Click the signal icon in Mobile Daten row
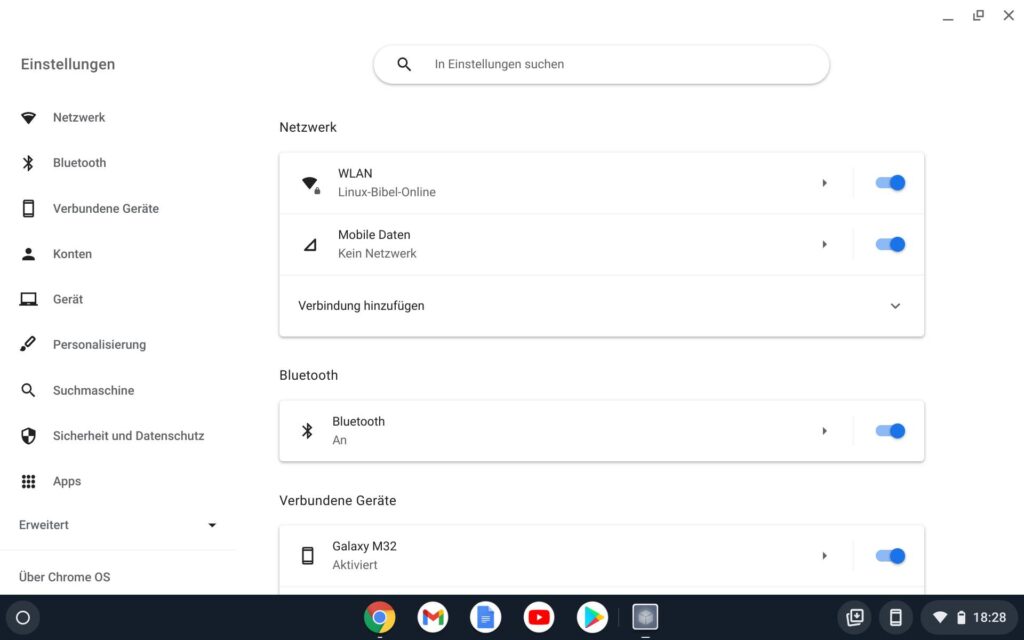Viewport: 1024px width, 640px height. [310, 245]
